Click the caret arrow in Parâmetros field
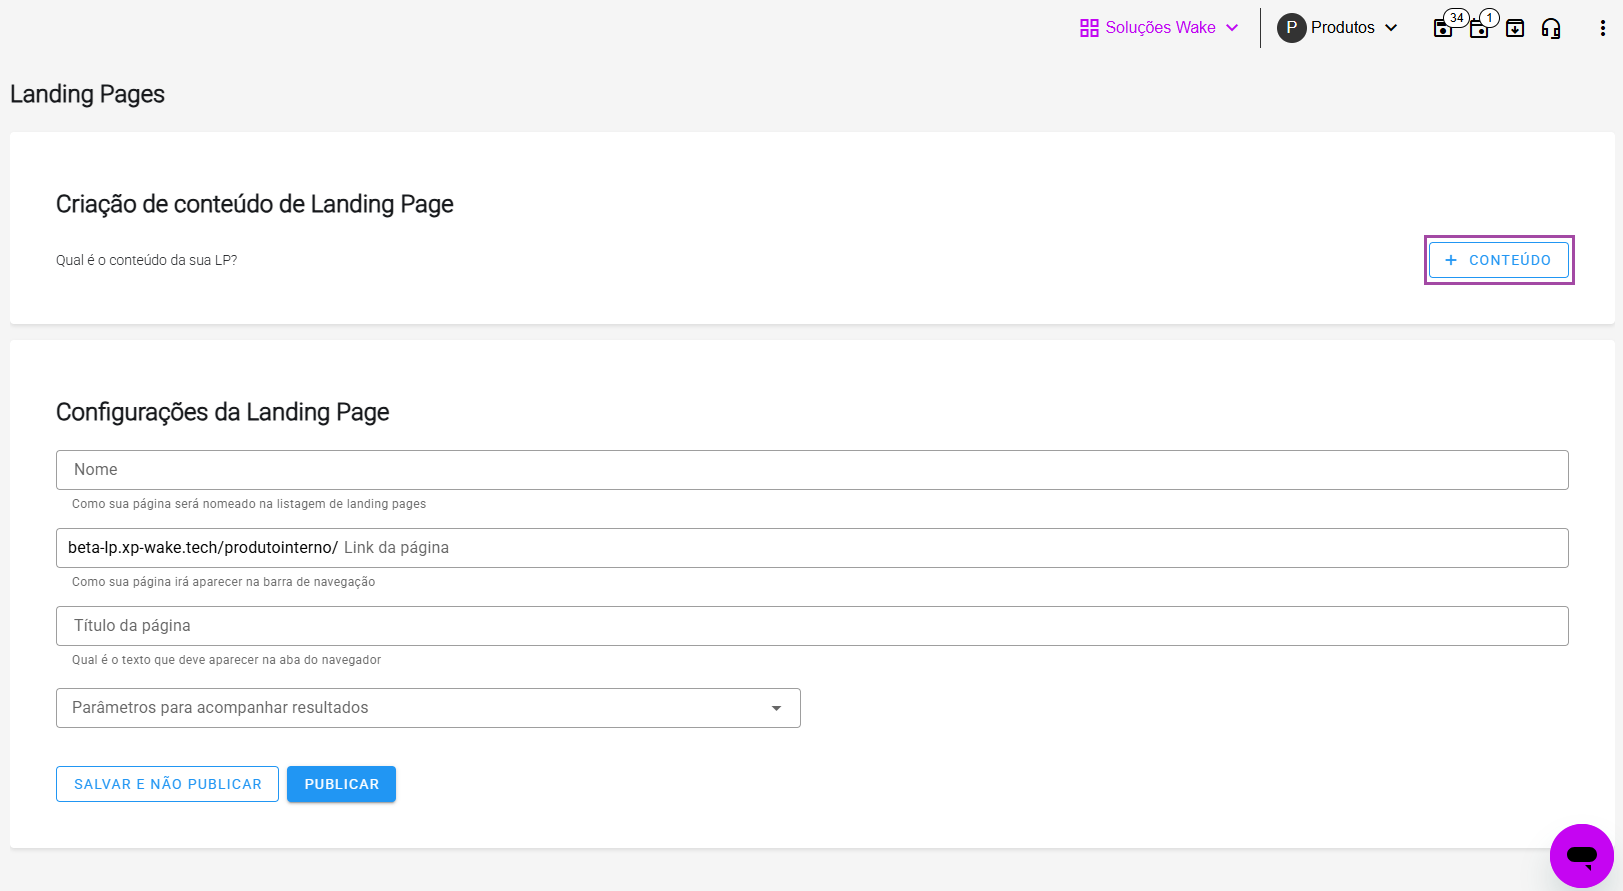This screenshot has height=891, width=1623. click(776, 708)
